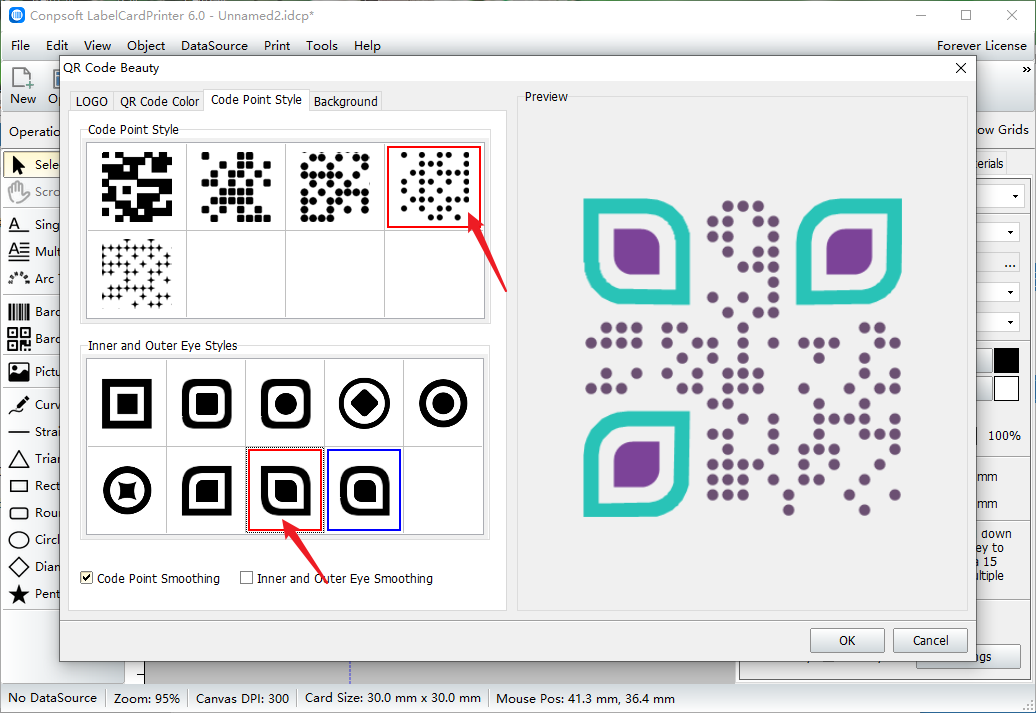Toggle the Code Point Smoothing checkbox
The image size is (1036, 713).
click(87, 578)
